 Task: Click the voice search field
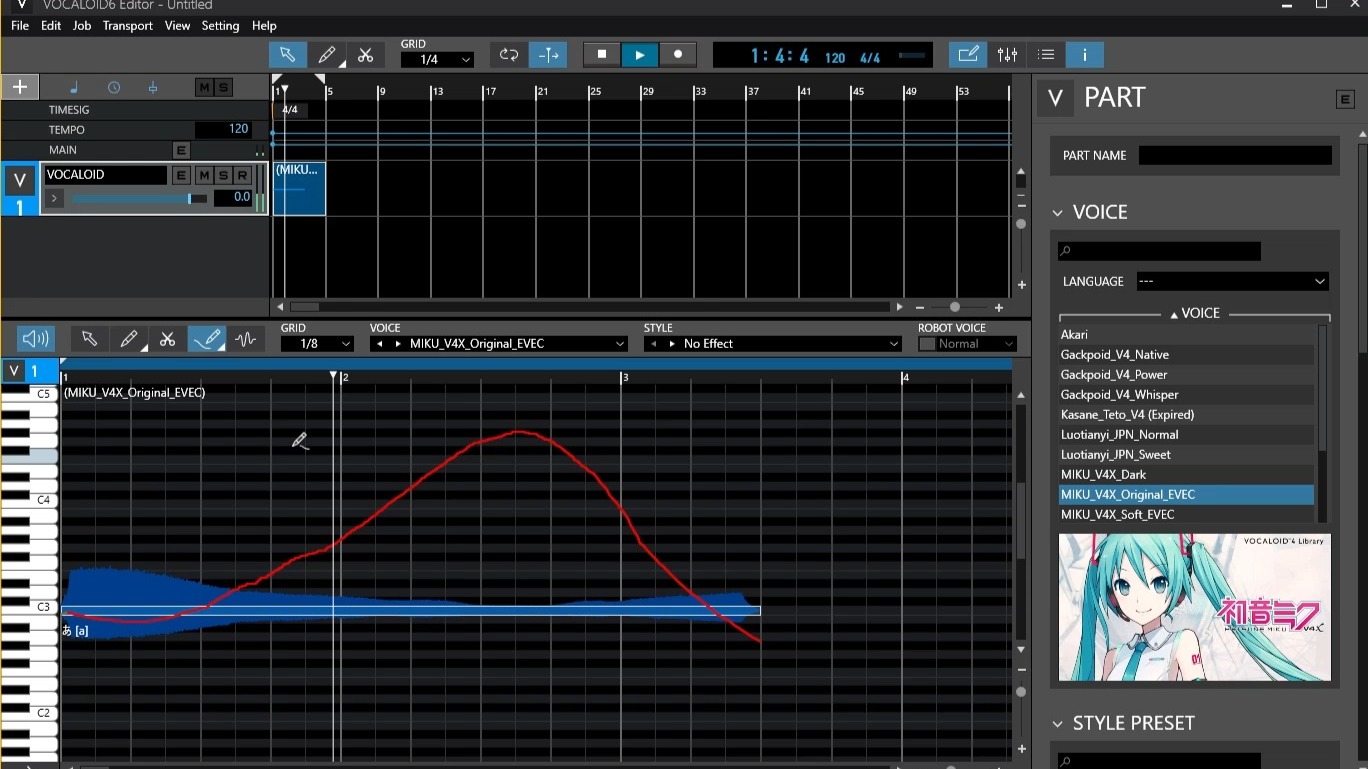[x=1160, y=252]
